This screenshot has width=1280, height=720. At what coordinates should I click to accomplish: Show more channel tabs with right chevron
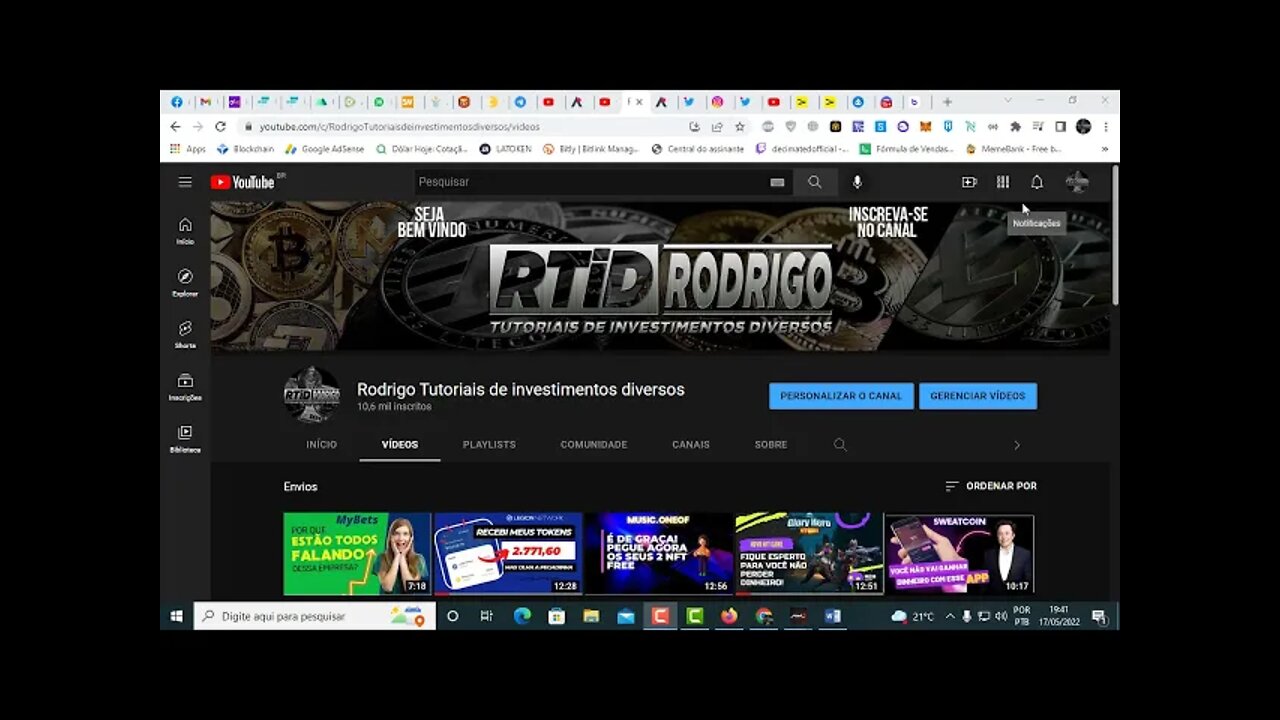point(1017,445)
